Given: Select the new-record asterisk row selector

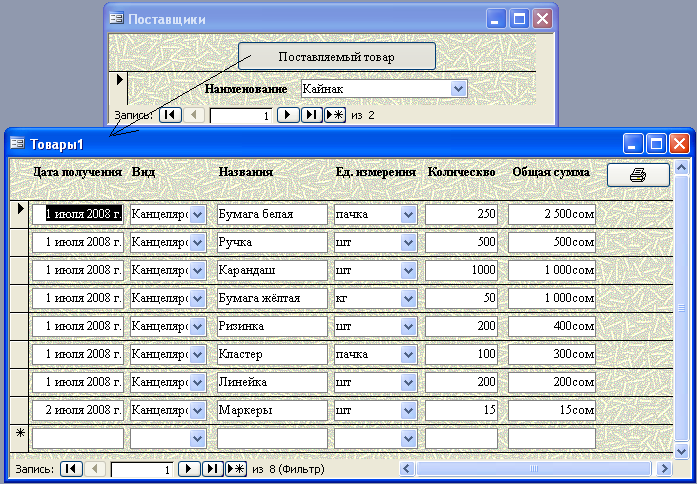Looking at the screenshot, I should 19,437.
